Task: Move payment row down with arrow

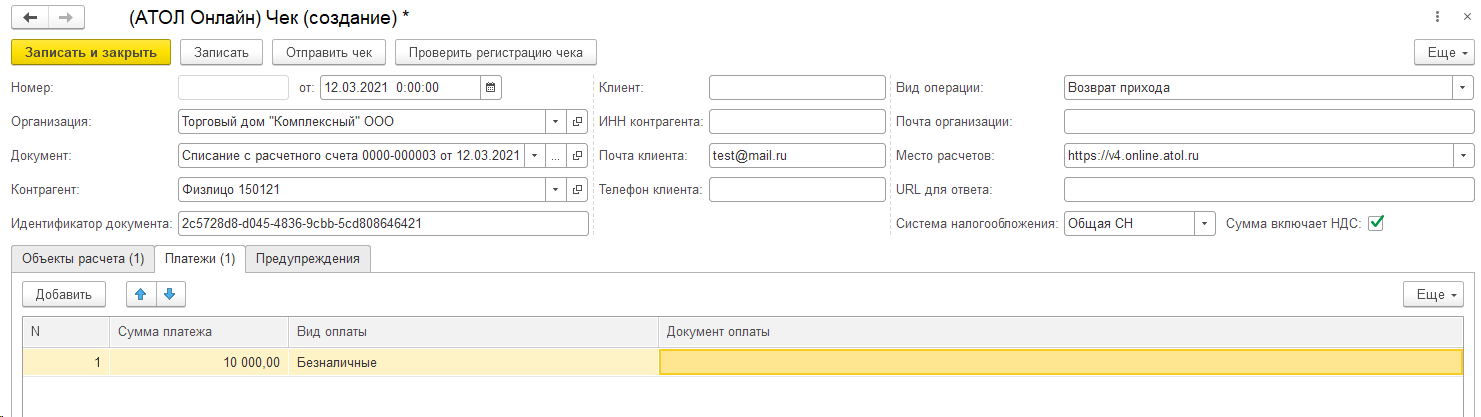Action: click(x=170, y=294)
